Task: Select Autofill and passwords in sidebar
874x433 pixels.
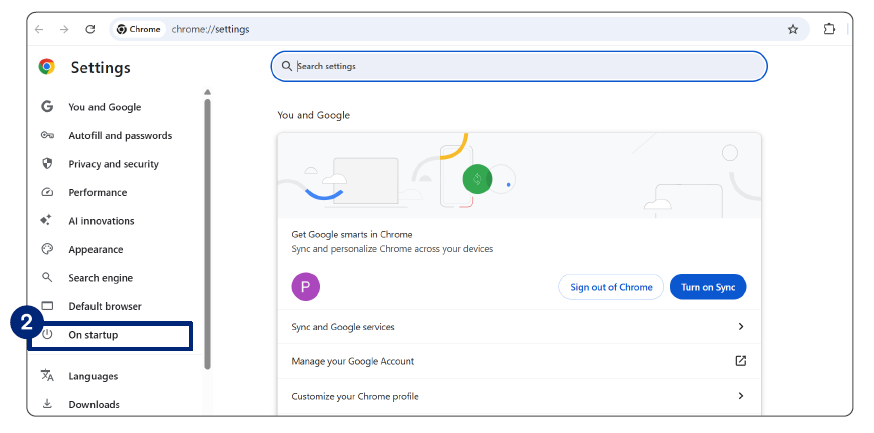Action: pos(120,136)
